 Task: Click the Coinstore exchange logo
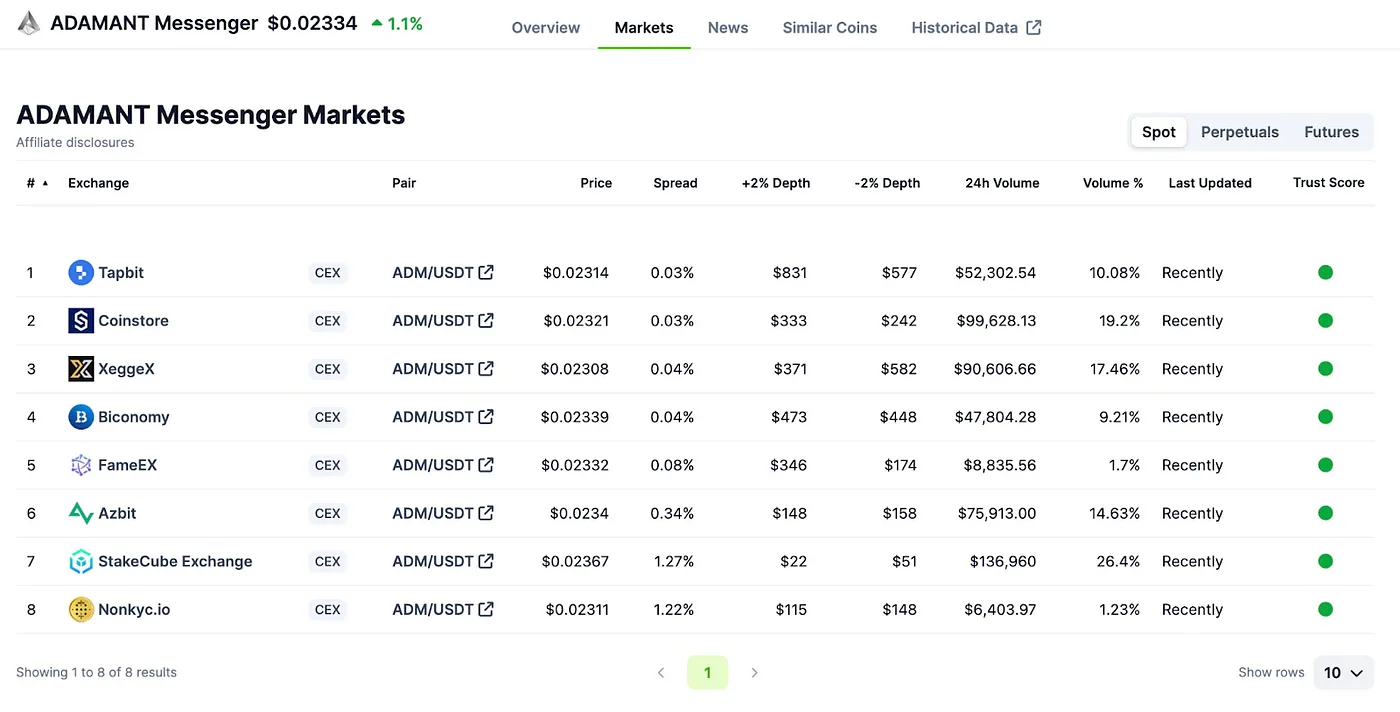81,320
